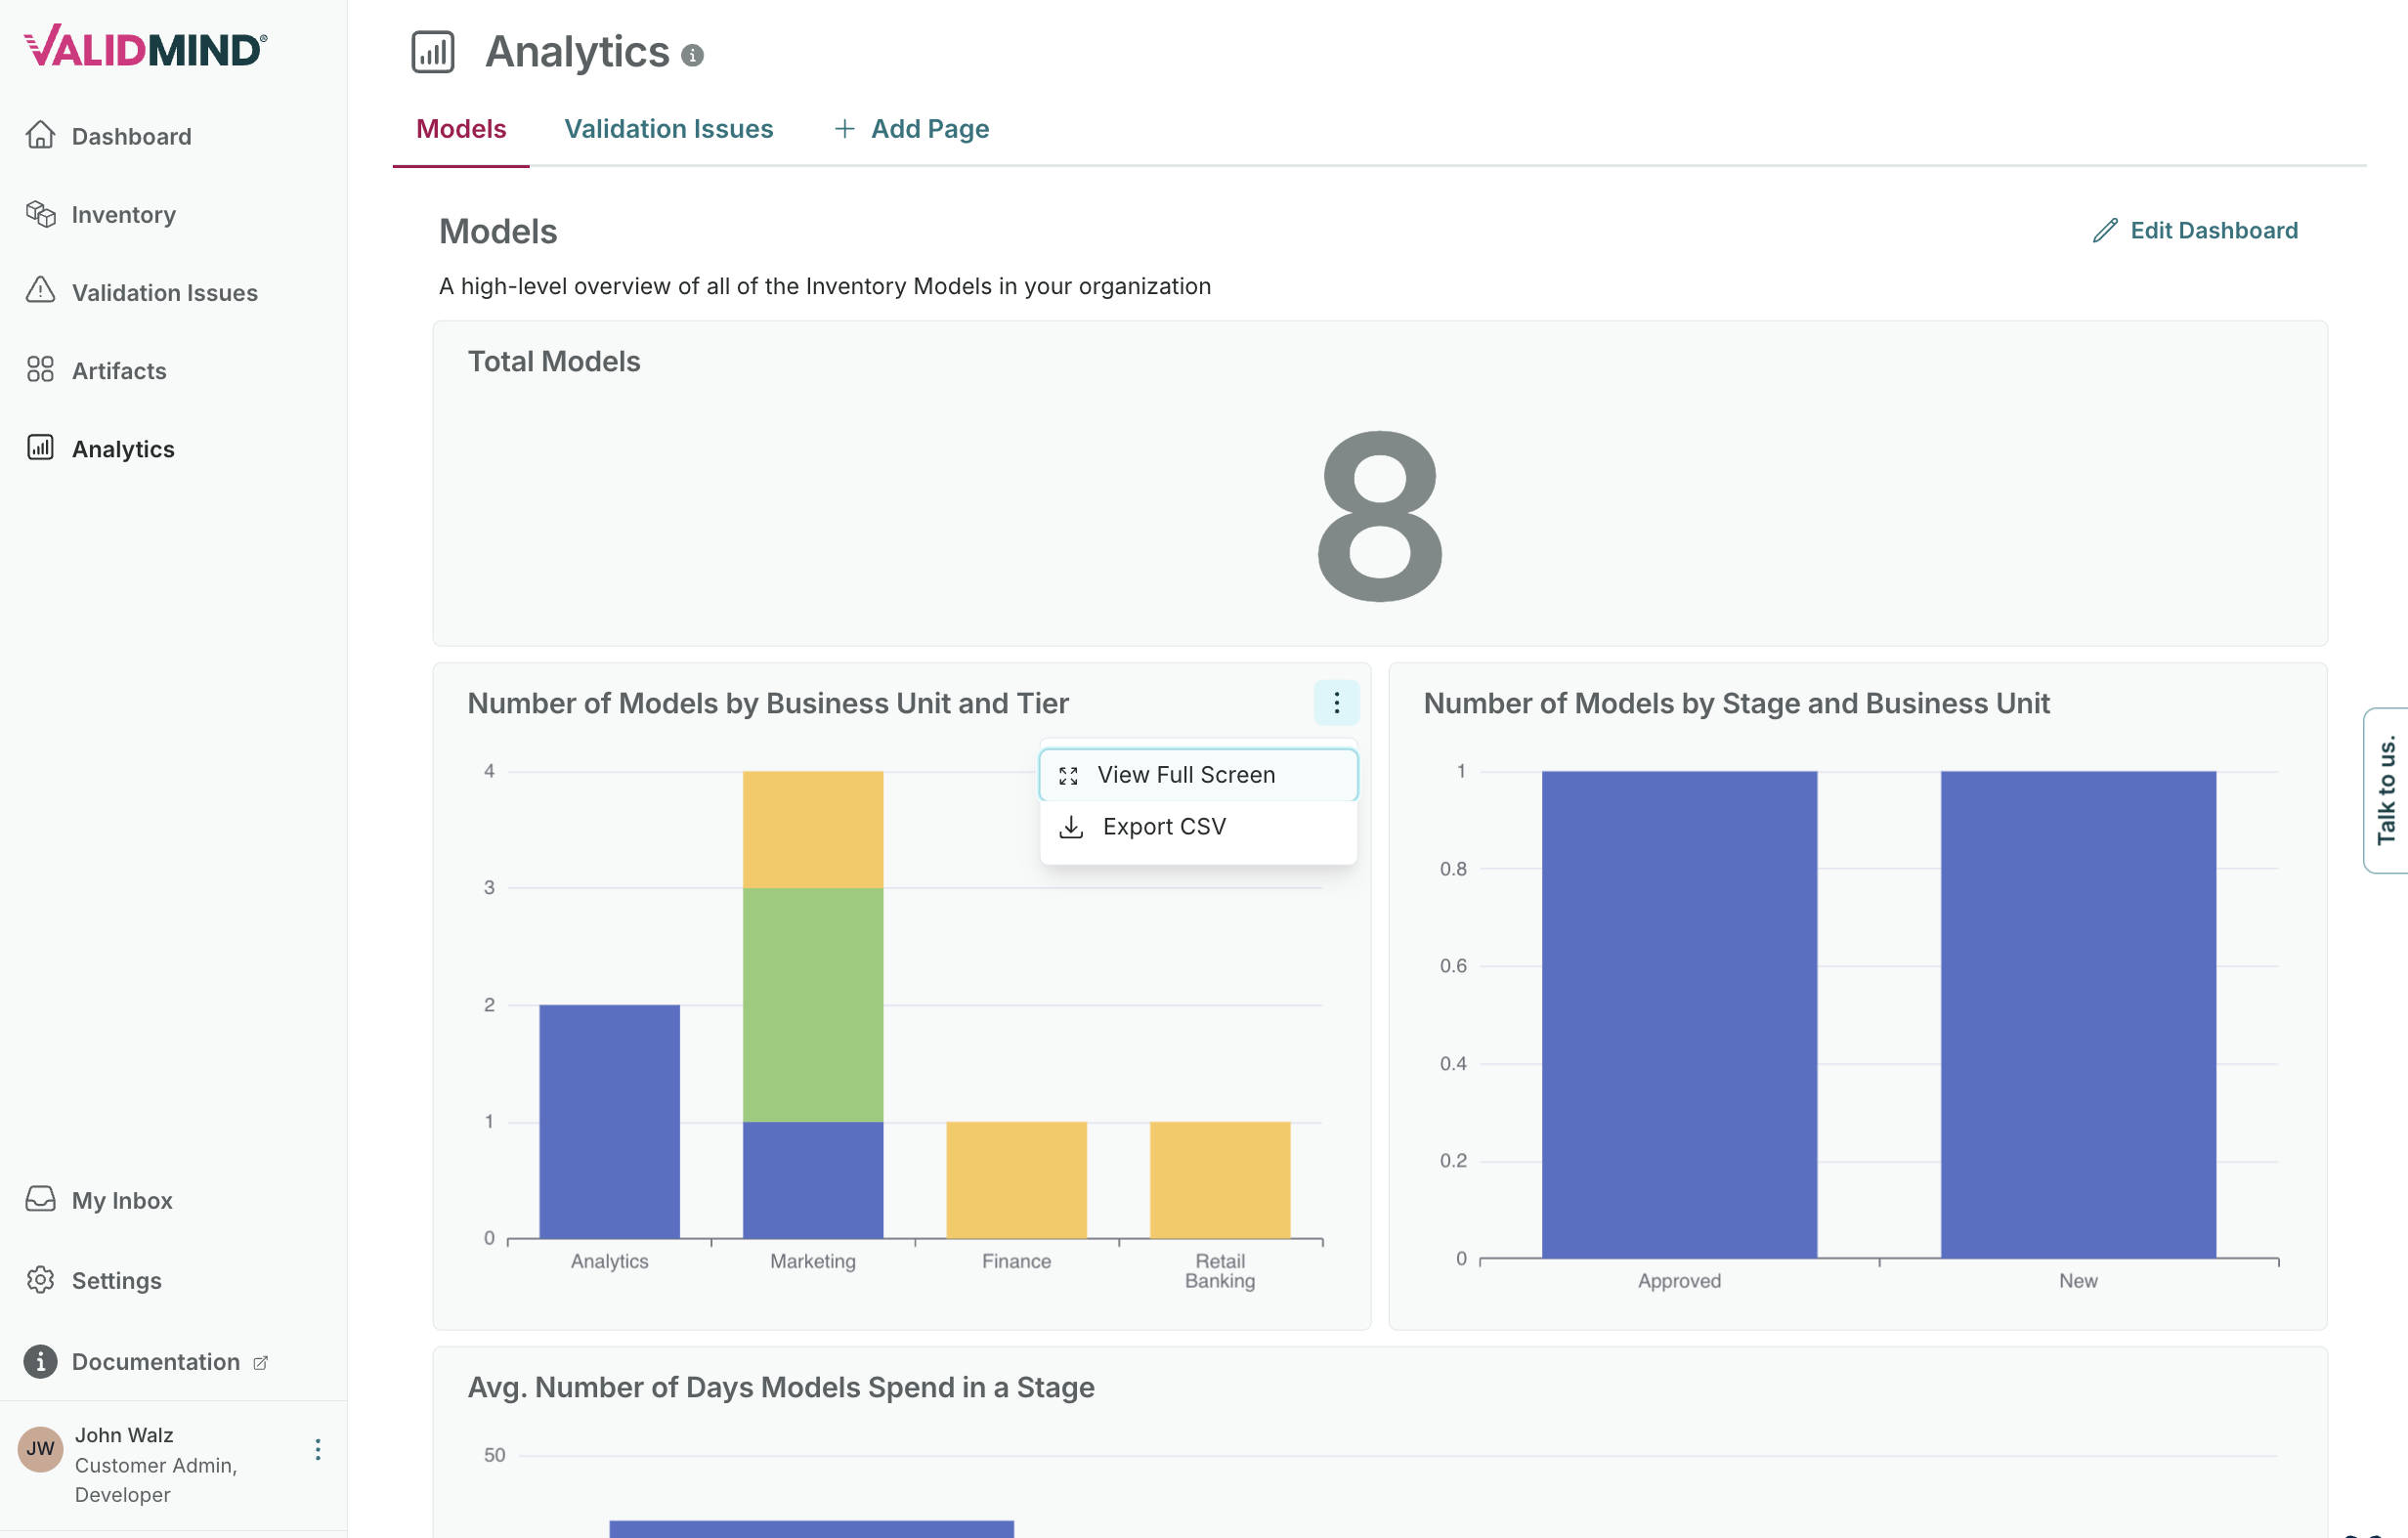Click the pencil icon for Edit Dashboard
This screenshot has width=2408, height=1538.
coord(2104,230)
